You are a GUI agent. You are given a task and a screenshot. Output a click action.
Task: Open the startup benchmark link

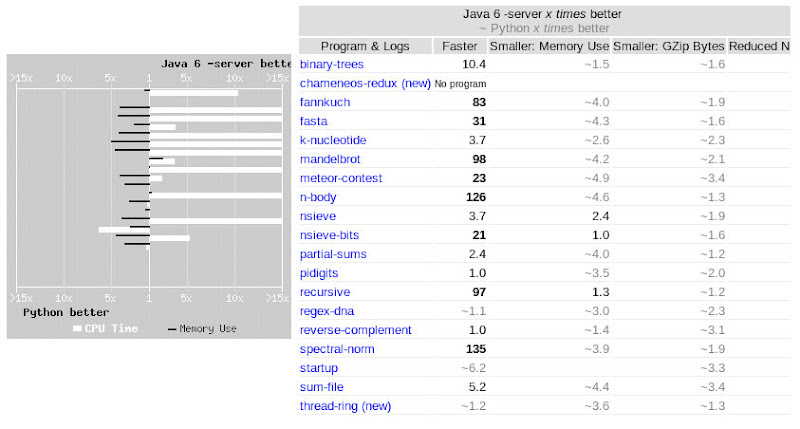pyautogui.click(x=319, y=368)
